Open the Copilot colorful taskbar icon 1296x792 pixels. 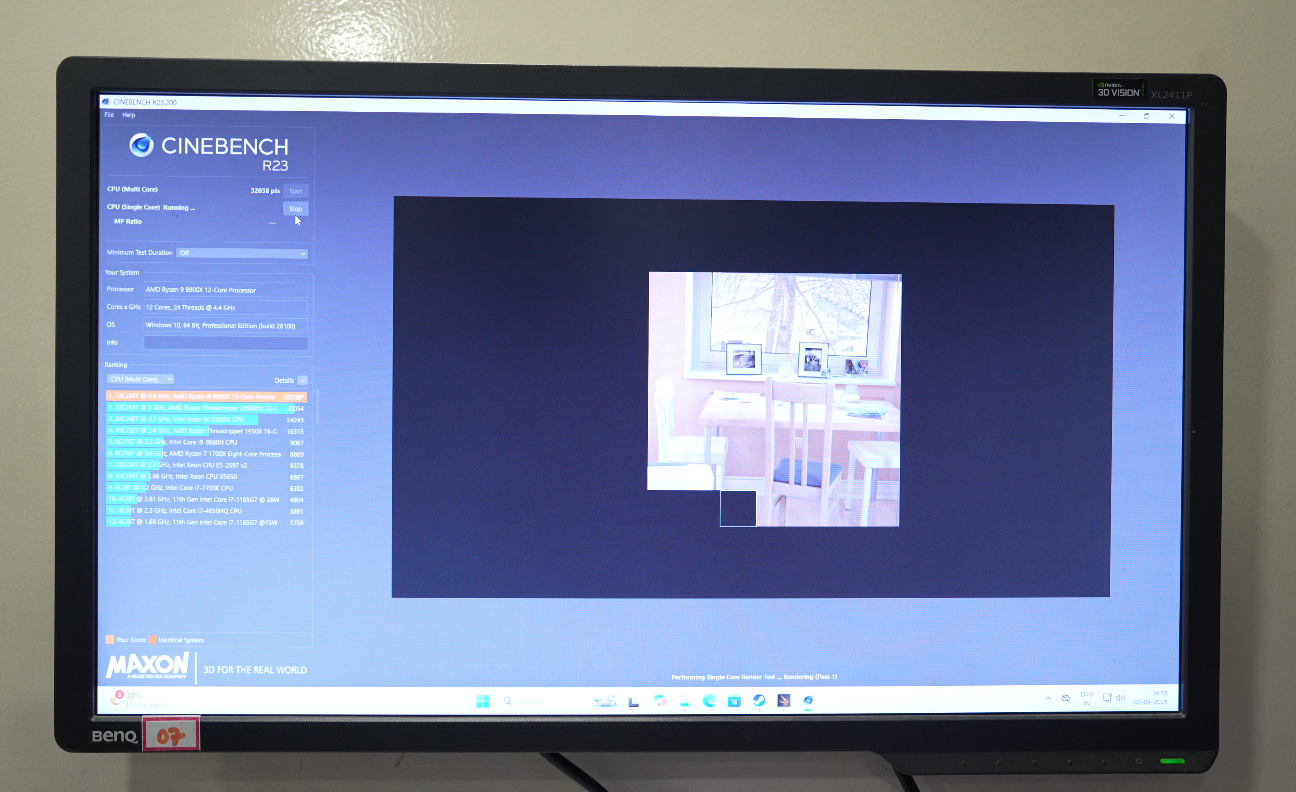[659, 701]
